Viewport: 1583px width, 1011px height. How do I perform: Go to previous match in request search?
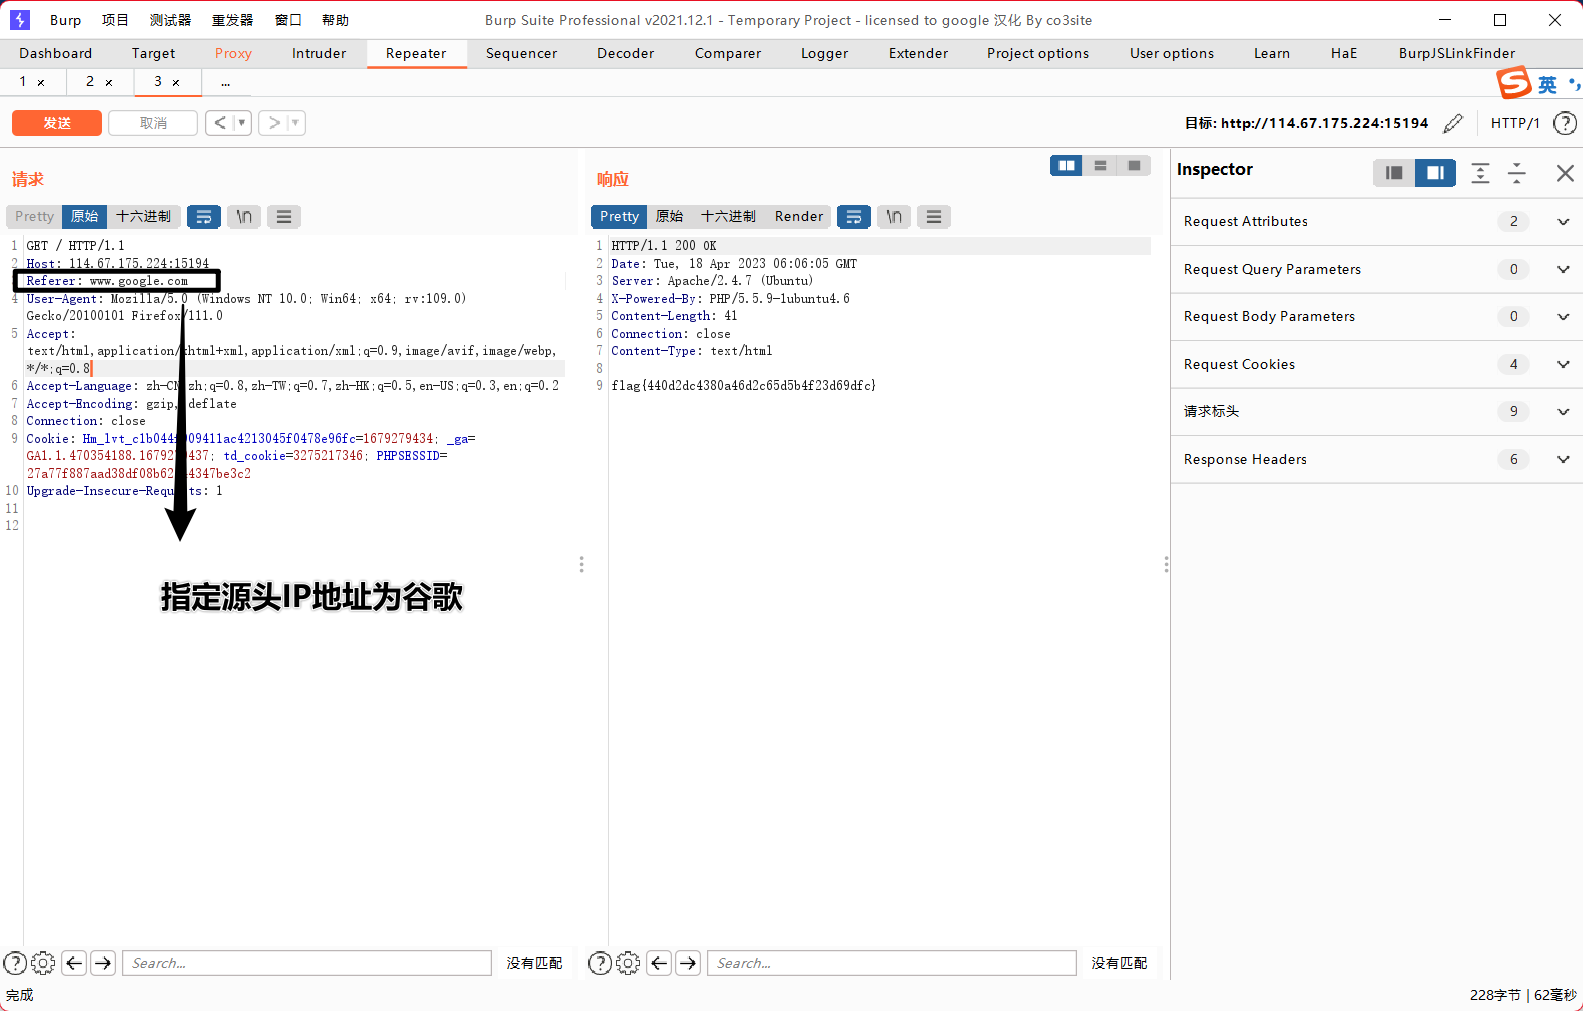[x=74, y=963]
